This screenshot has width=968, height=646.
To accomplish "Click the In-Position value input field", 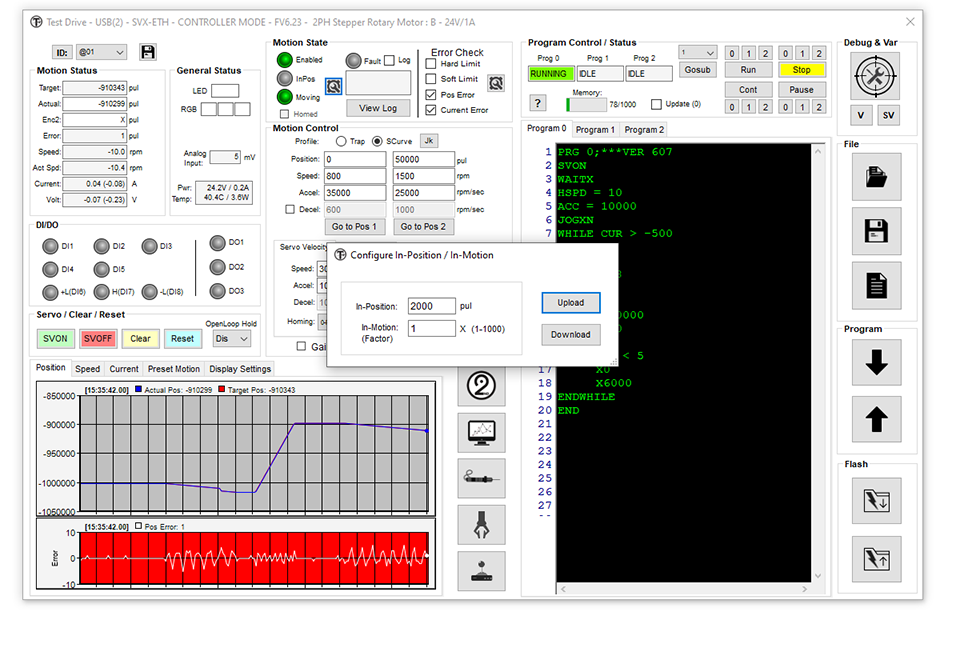I will coord(432,306).
